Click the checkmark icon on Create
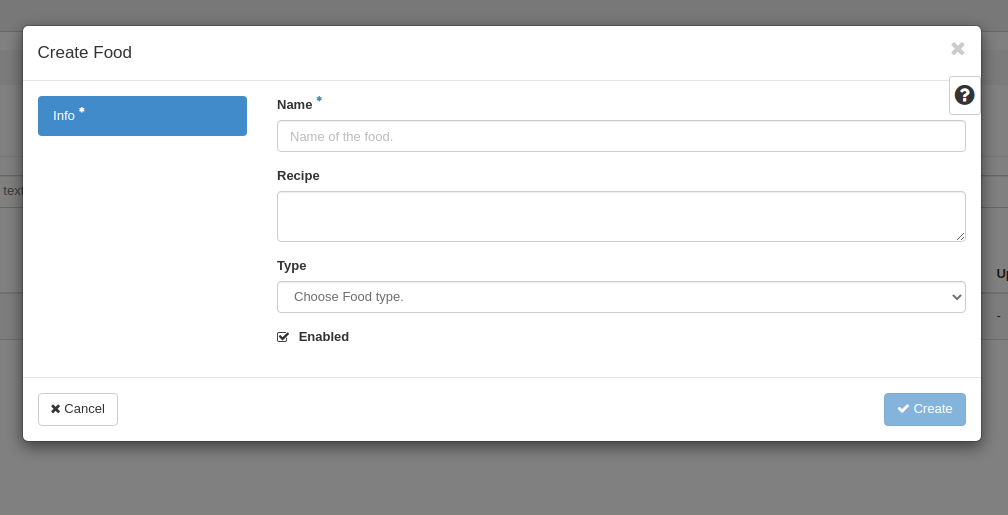 [x=903, y=409]
